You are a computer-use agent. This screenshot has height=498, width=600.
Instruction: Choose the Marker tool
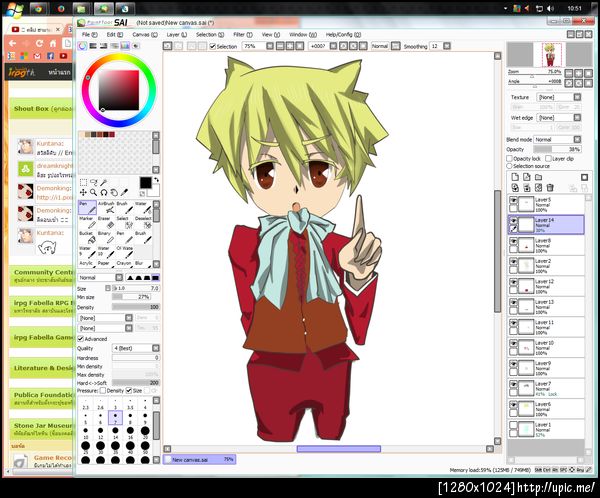coord(87,222)
